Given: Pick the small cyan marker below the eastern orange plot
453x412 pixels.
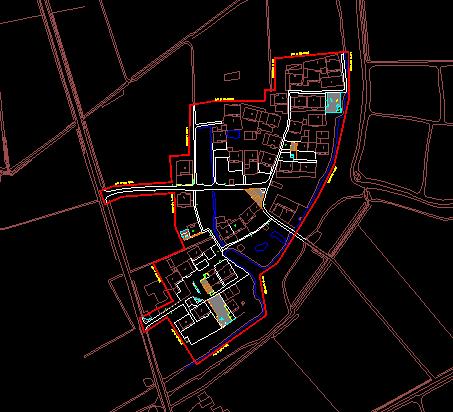Looking at the screenshot, I should point(292,156).
